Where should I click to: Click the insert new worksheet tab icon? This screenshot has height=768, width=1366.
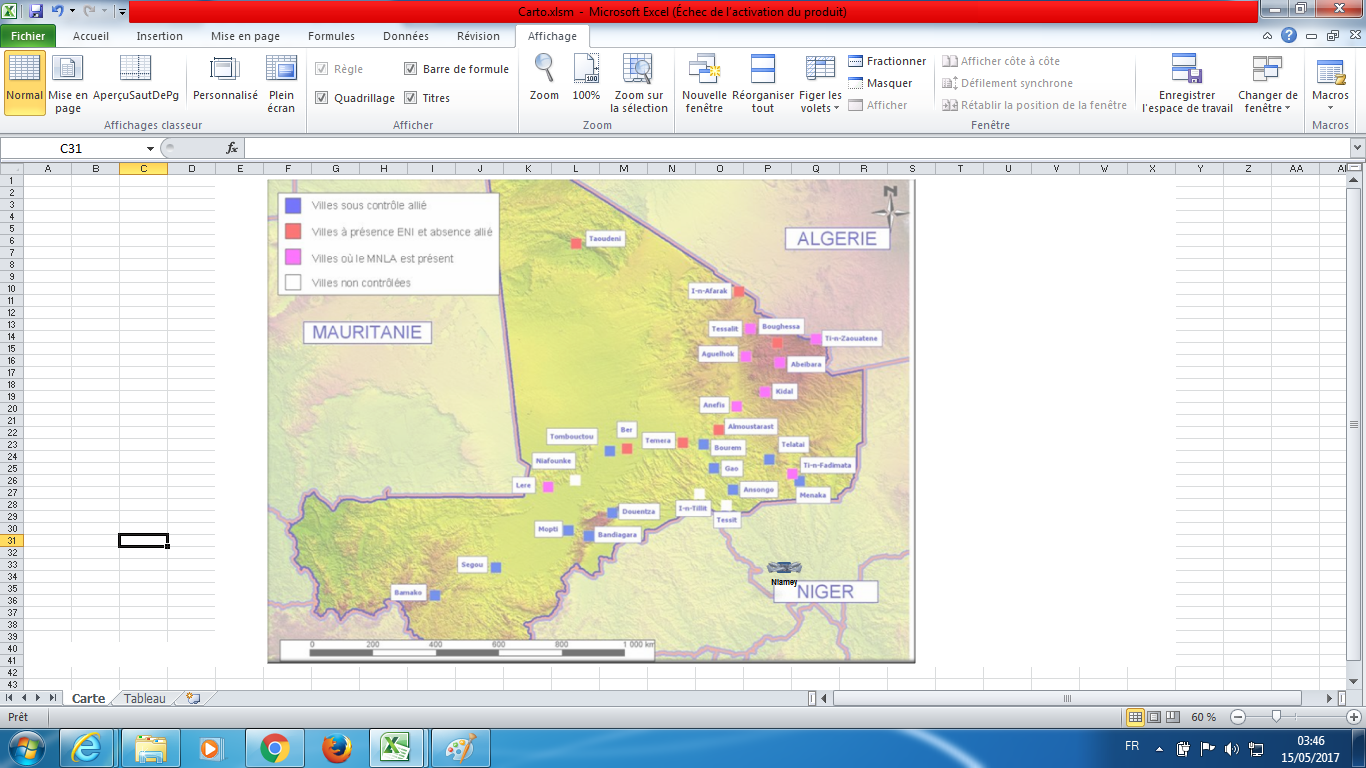193,698
